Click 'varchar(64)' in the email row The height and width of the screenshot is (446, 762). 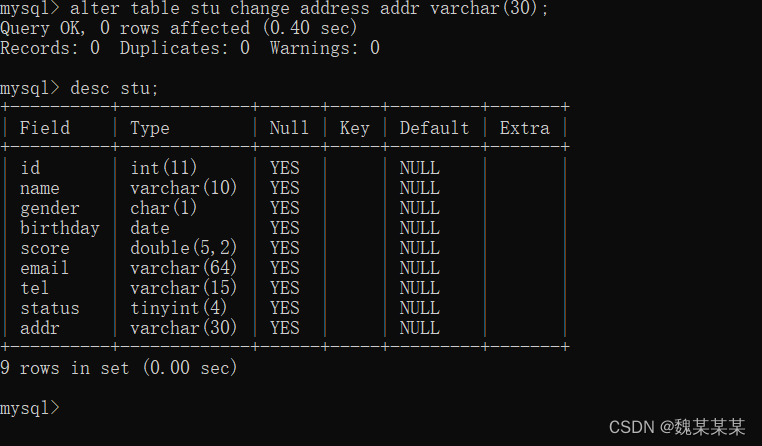click(184, 268)
